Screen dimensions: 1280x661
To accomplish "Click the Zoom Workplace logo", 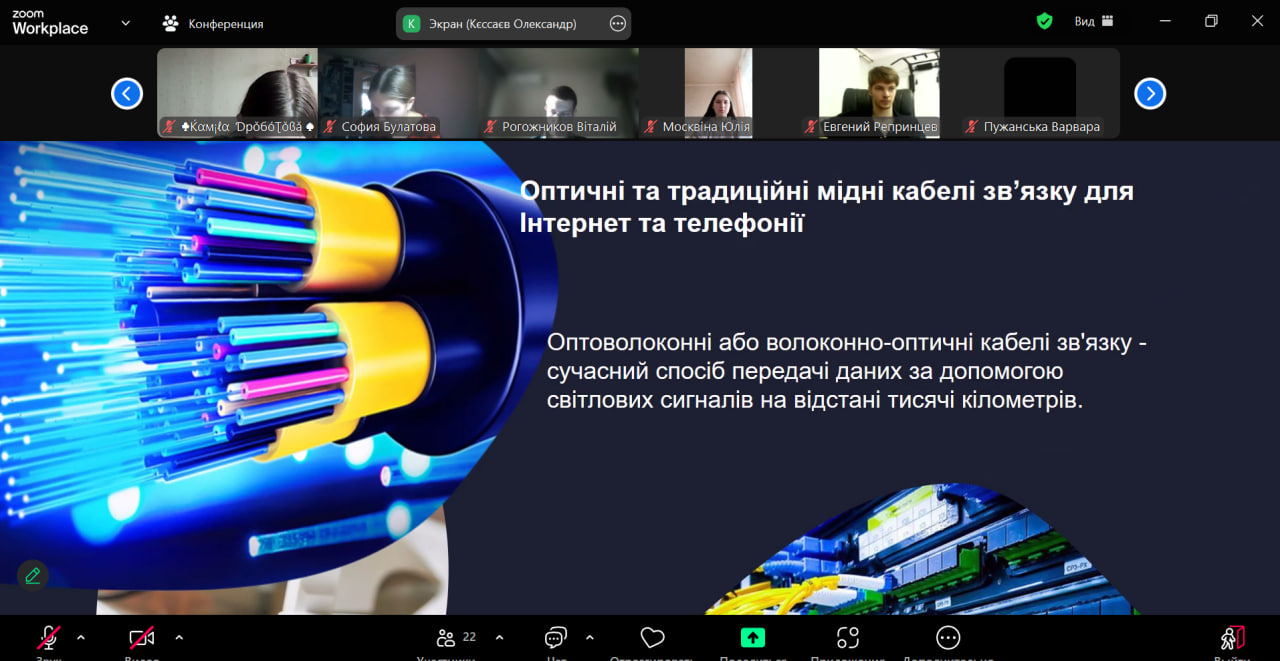I will tap(50, 23).
